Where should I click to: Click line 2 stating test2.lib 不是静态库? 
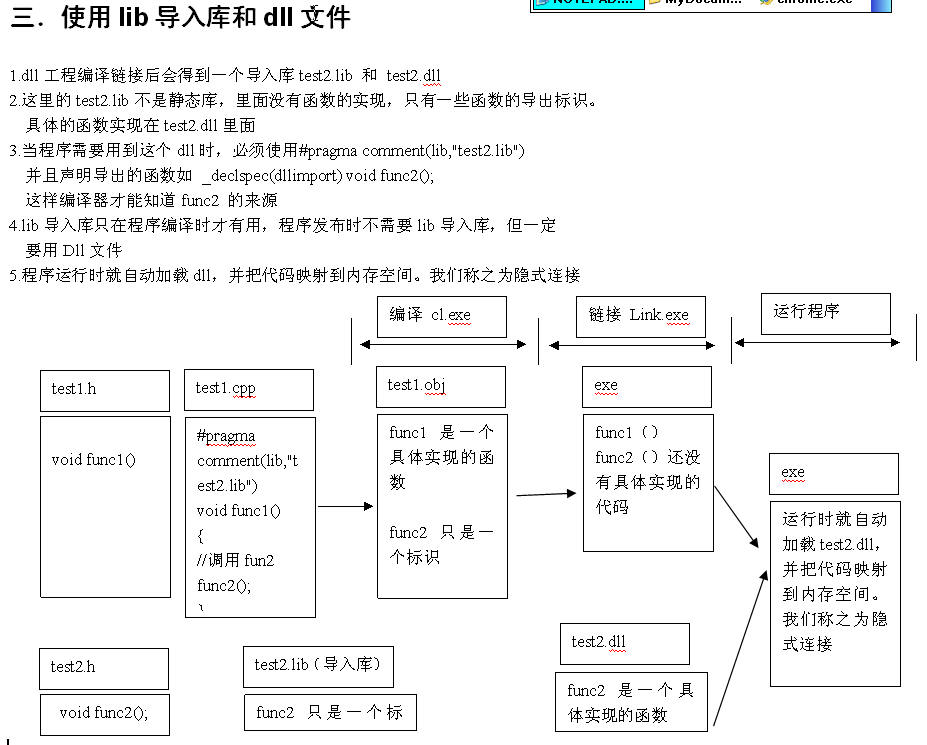pyautogui.click(x=303, y=101)
